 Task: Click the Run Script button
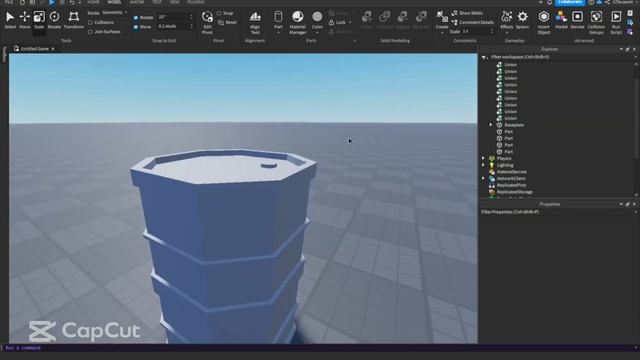pyautogui.click(x=616, y=23)
